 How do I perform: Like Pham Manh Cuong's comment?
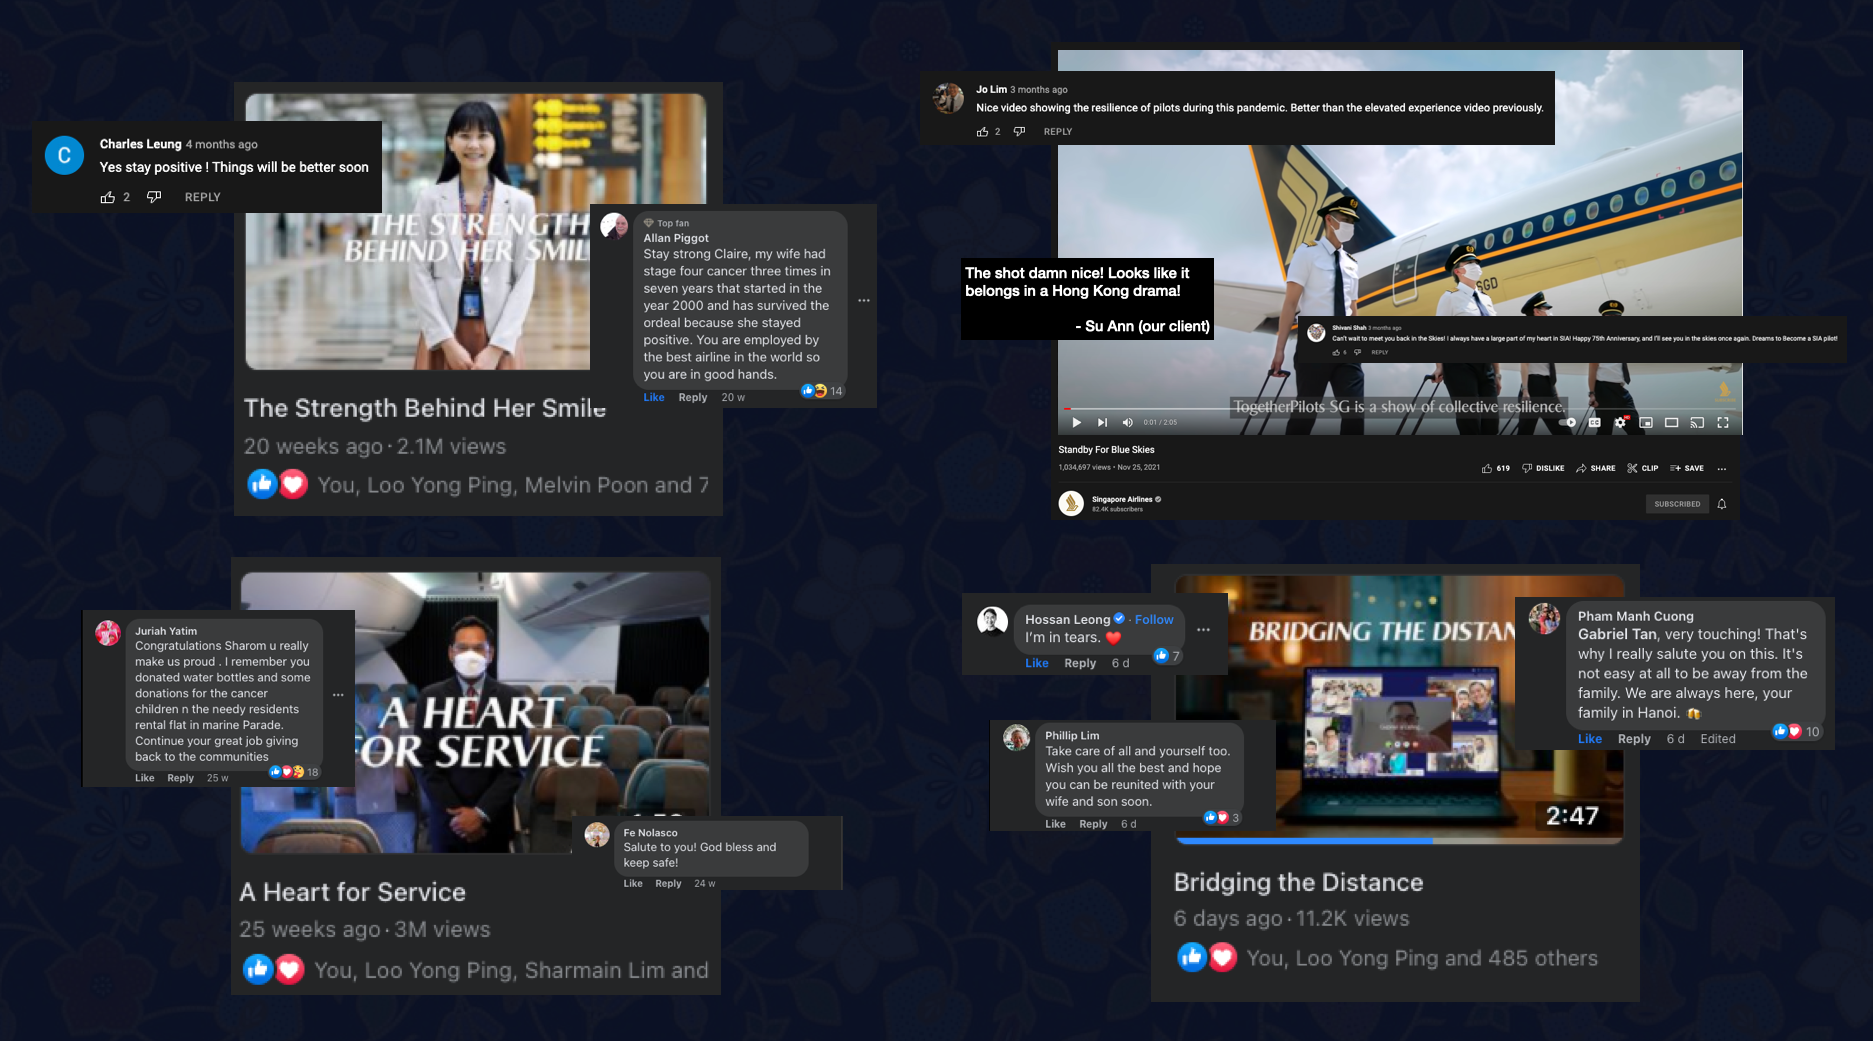1590,740
